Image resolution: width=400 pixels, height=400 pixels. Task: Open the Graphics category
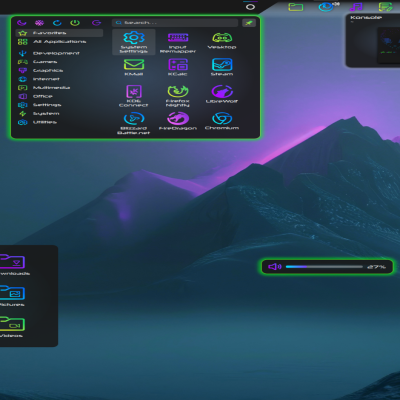coord(59,70)
